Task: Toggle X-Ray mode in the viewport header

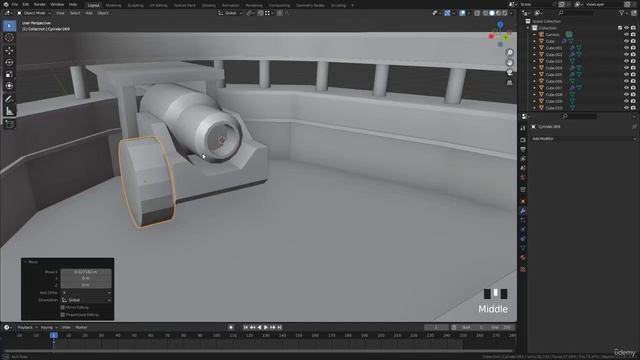Action: pos(477,13)
